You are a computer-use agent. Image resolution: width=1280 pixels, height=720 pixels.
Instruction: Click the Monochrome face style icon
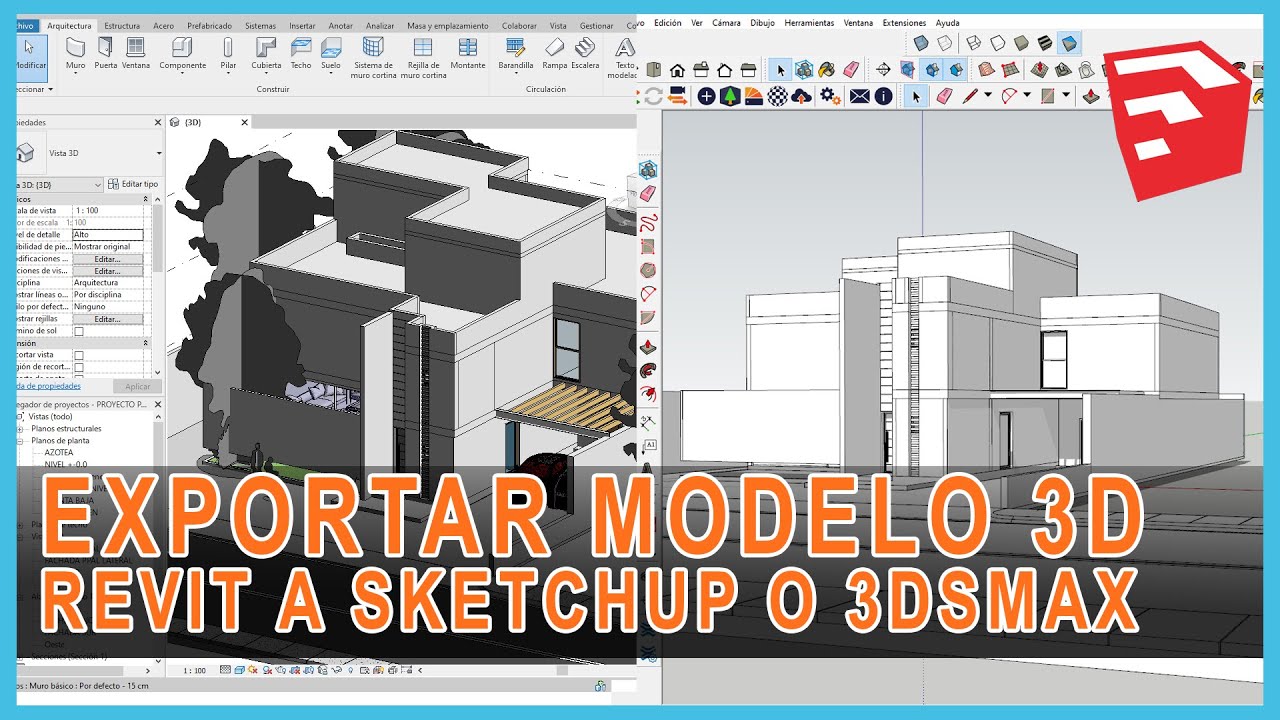(1069, 44)
